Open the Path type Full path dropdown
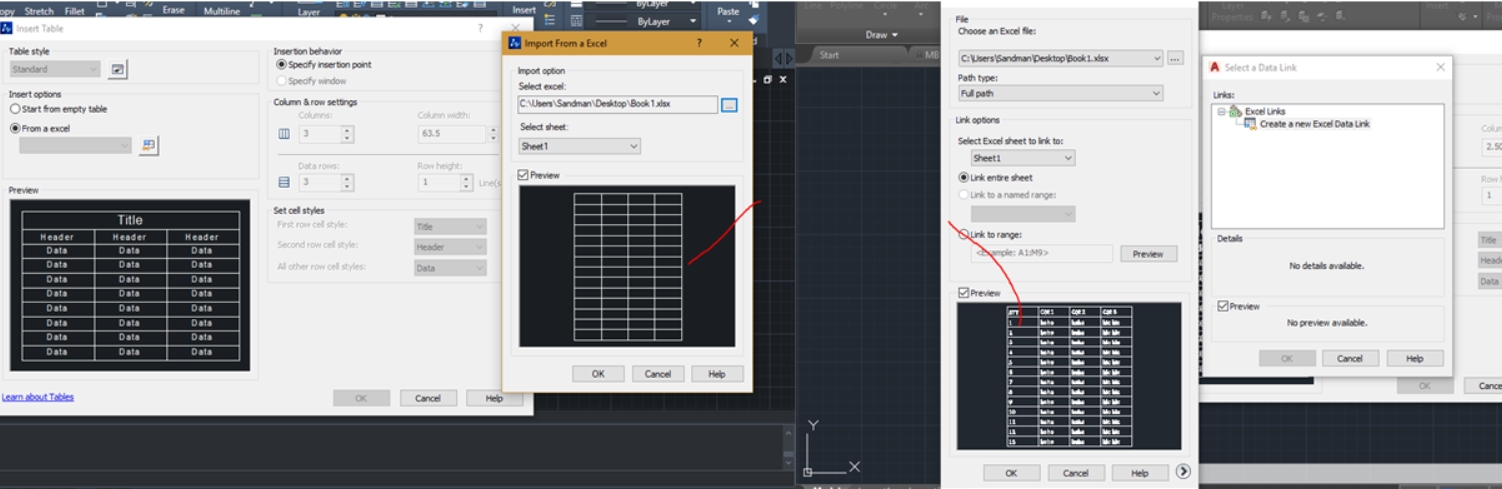1502x489 pixels. 1061,93
